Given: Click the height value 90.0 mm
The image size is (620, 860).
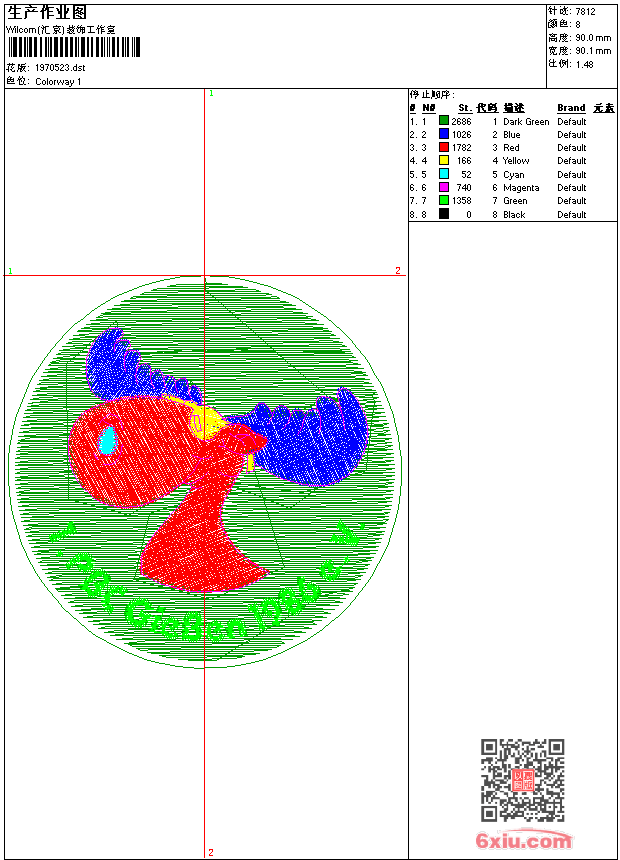Looking at the screenshot, I should [593, 38].
